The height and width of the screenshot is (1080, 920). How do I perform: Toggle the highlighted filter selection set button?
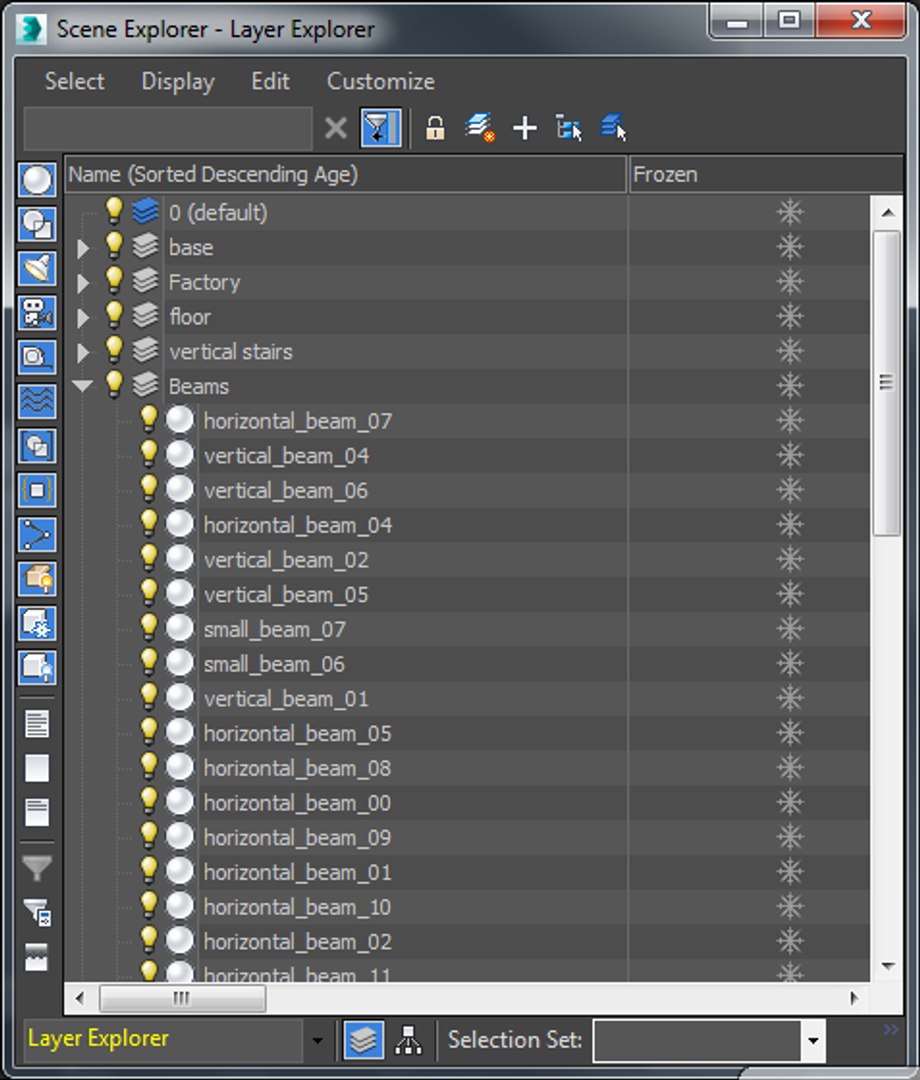coord(380,128)
